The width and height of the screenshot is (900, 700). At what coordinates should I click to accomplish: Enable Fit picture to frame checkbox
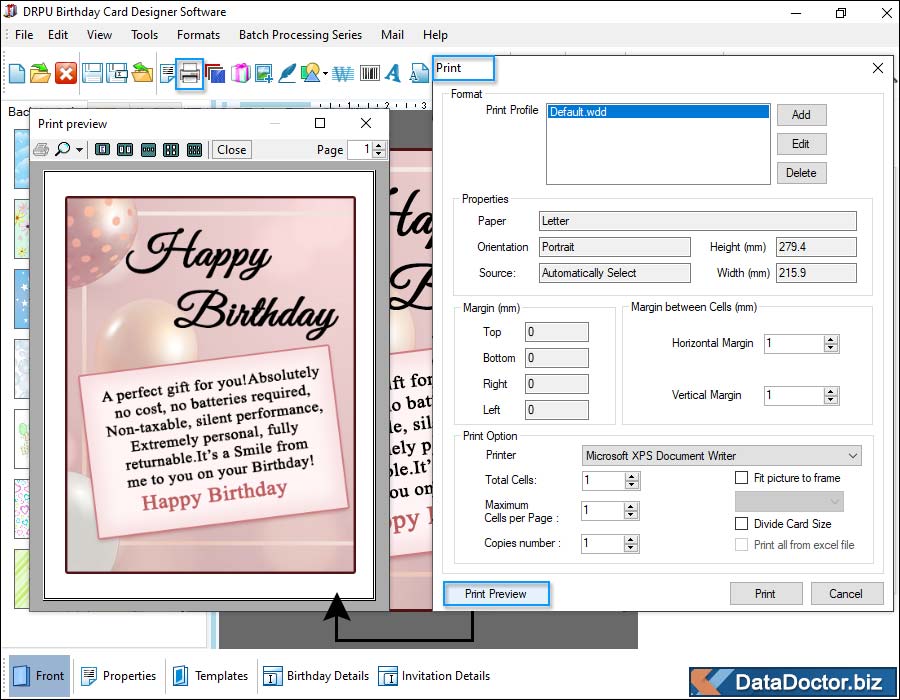tap(742, 478)
